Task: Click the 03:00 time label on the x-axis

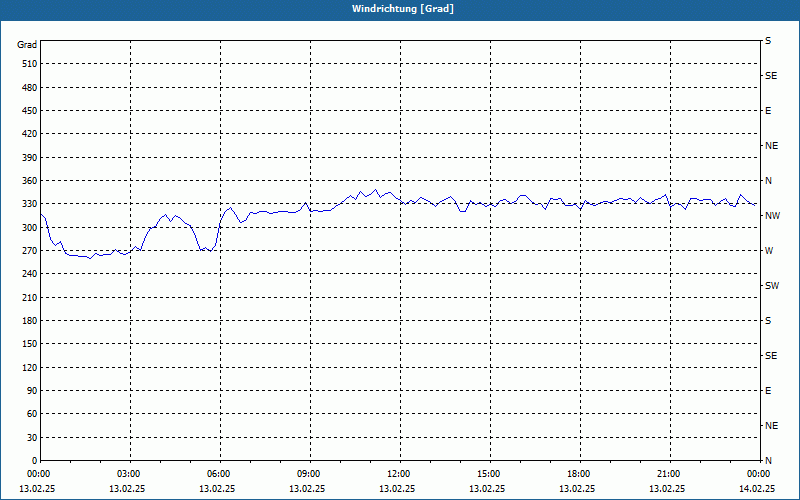Action: point(131,474)
